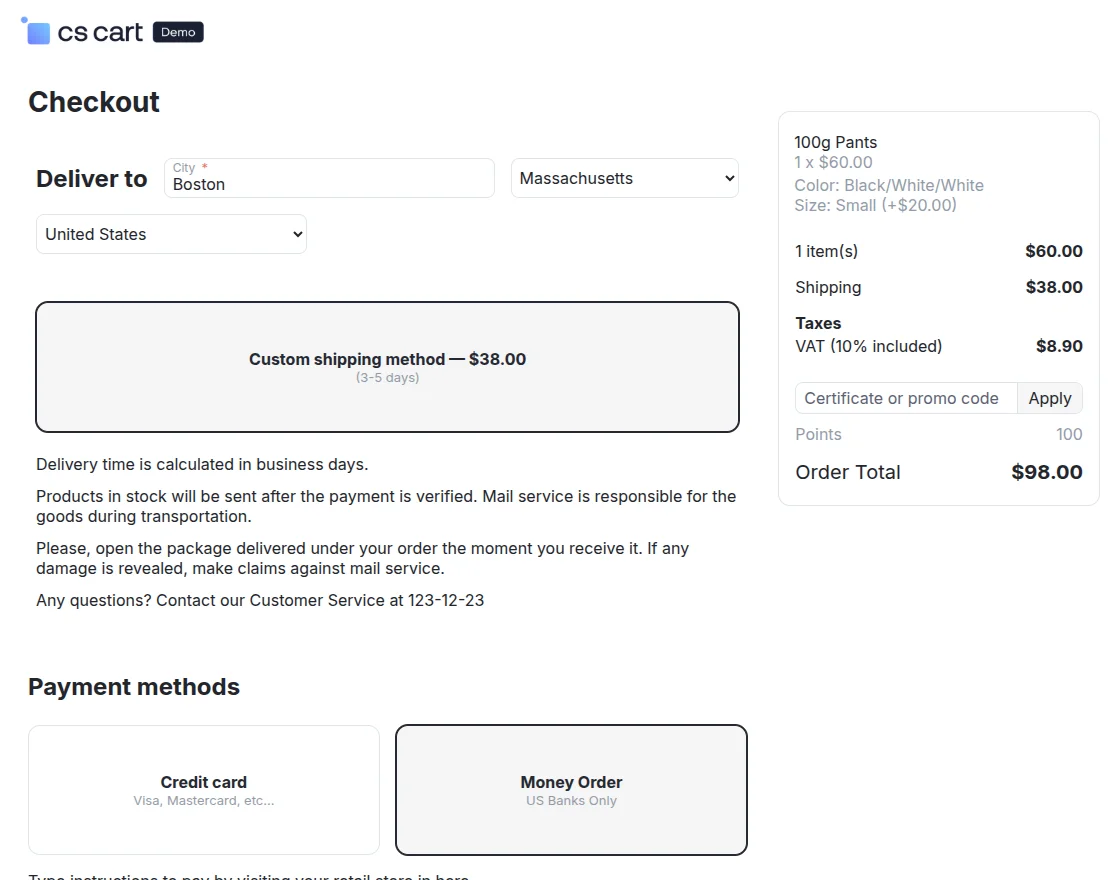
Task: Select the Credit card payment option
Action: pyautogui.click(x=203, y=790)
